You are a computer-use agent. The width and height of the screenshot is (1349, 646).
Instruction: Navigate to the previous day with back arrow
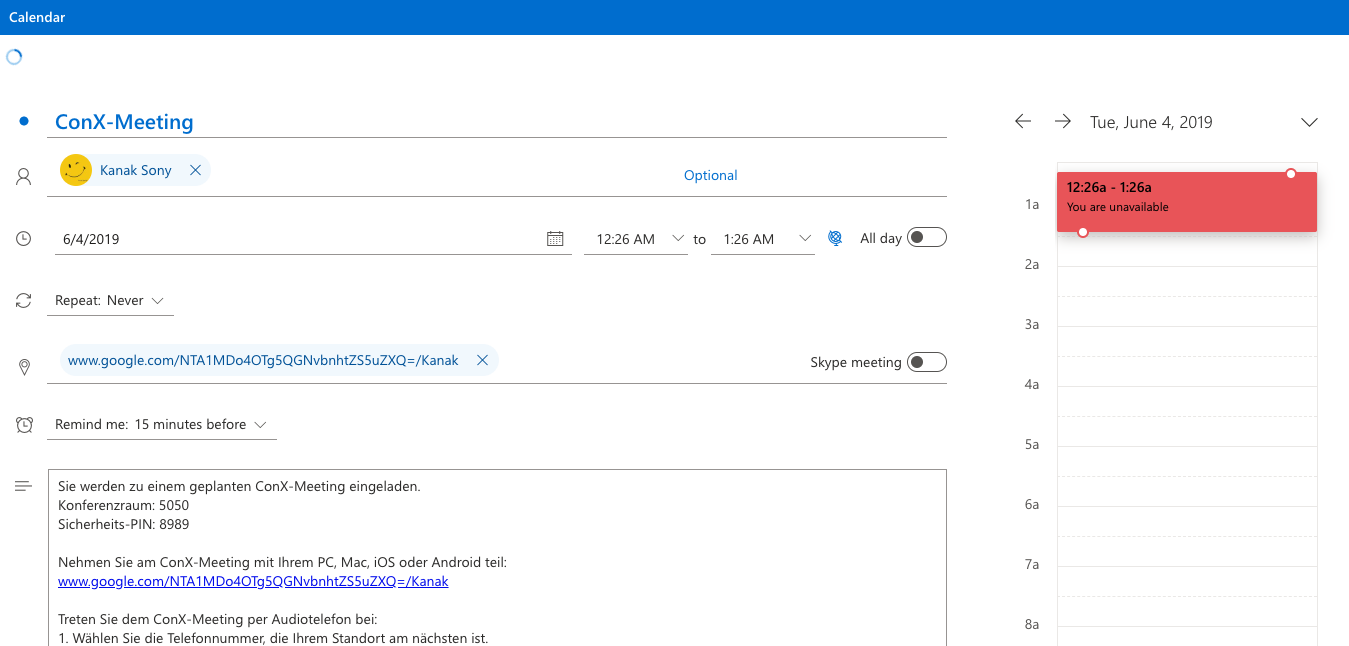(x=1022, y=120)
